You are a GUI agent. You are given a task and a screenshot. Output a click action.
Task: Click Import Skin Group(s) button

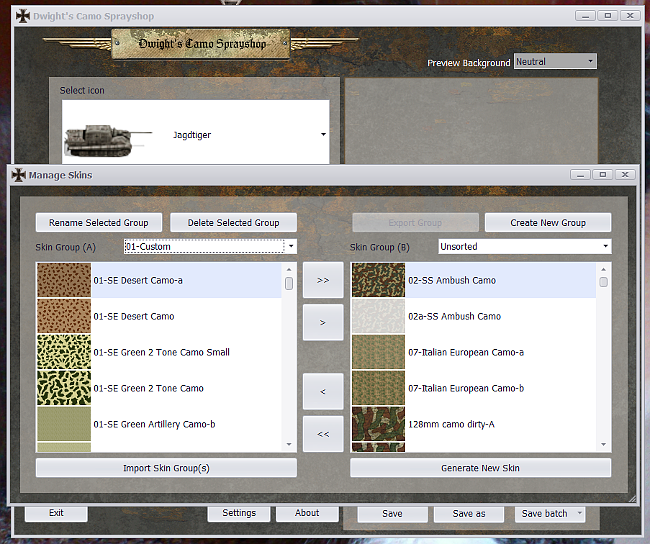[166, 468]
